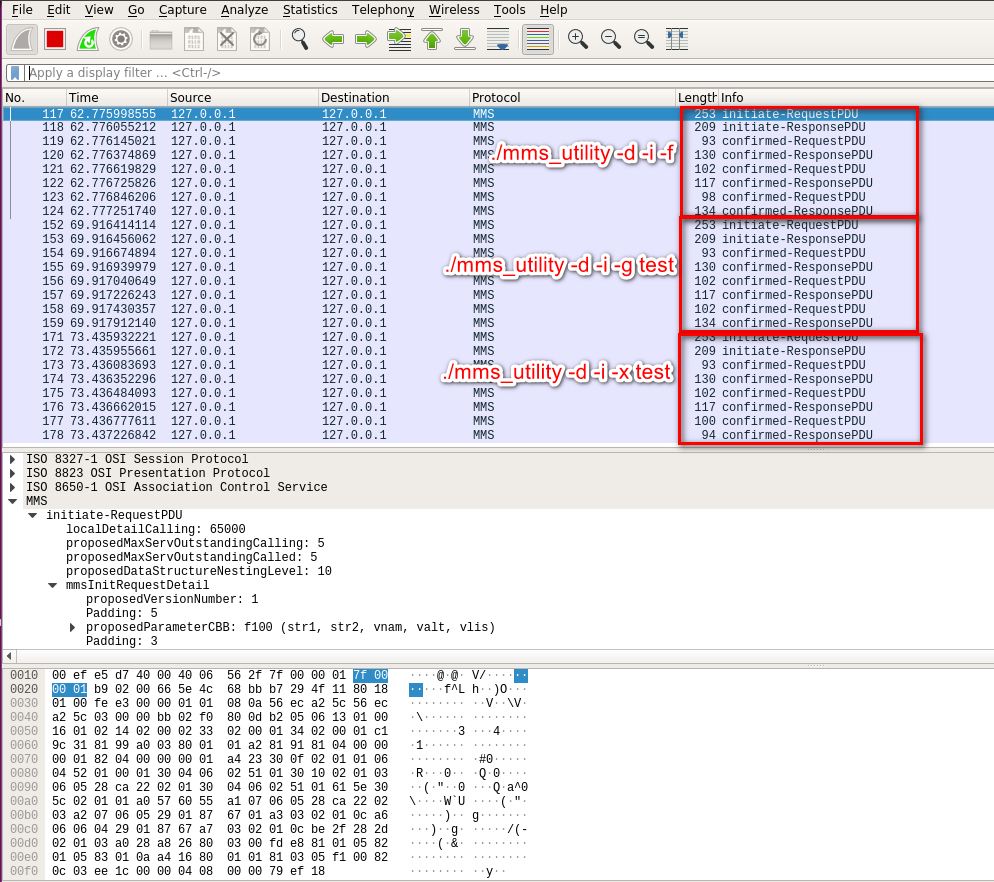Viewport: 994px width, 882px height.
Task: Collapse the MMS protocol tree node
Action: tap(12, 501)
